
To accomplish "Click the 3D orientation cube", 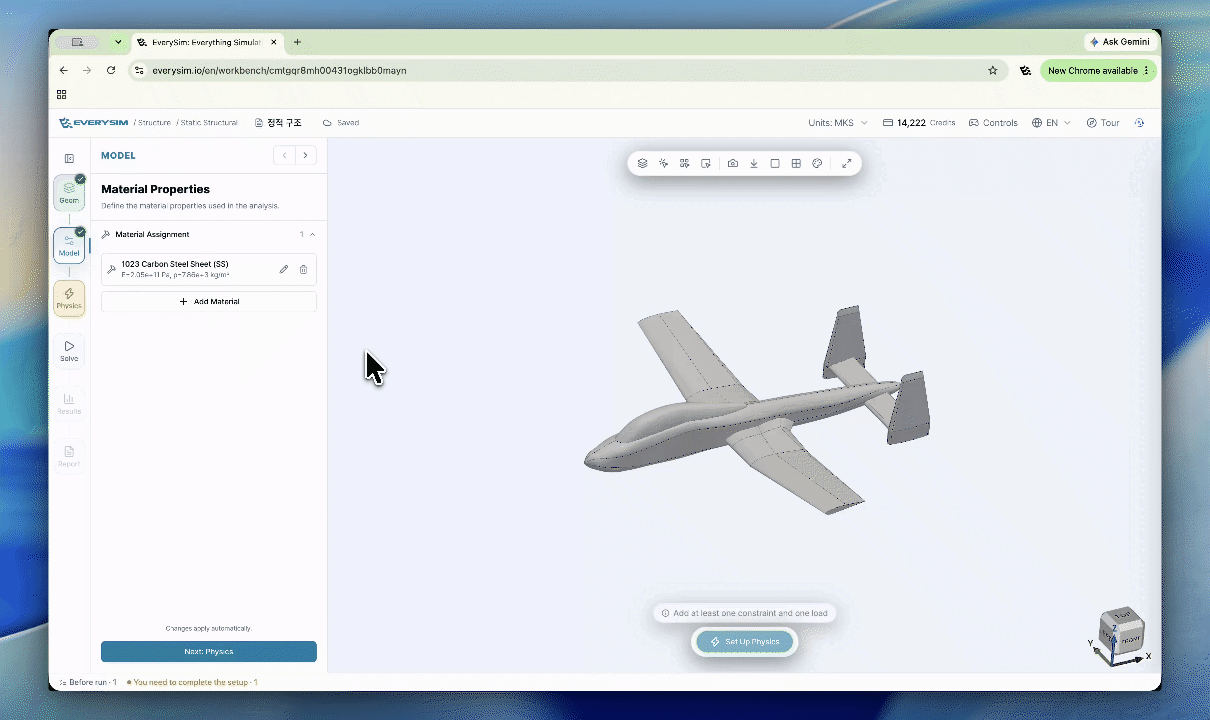I will (1120, 632).
